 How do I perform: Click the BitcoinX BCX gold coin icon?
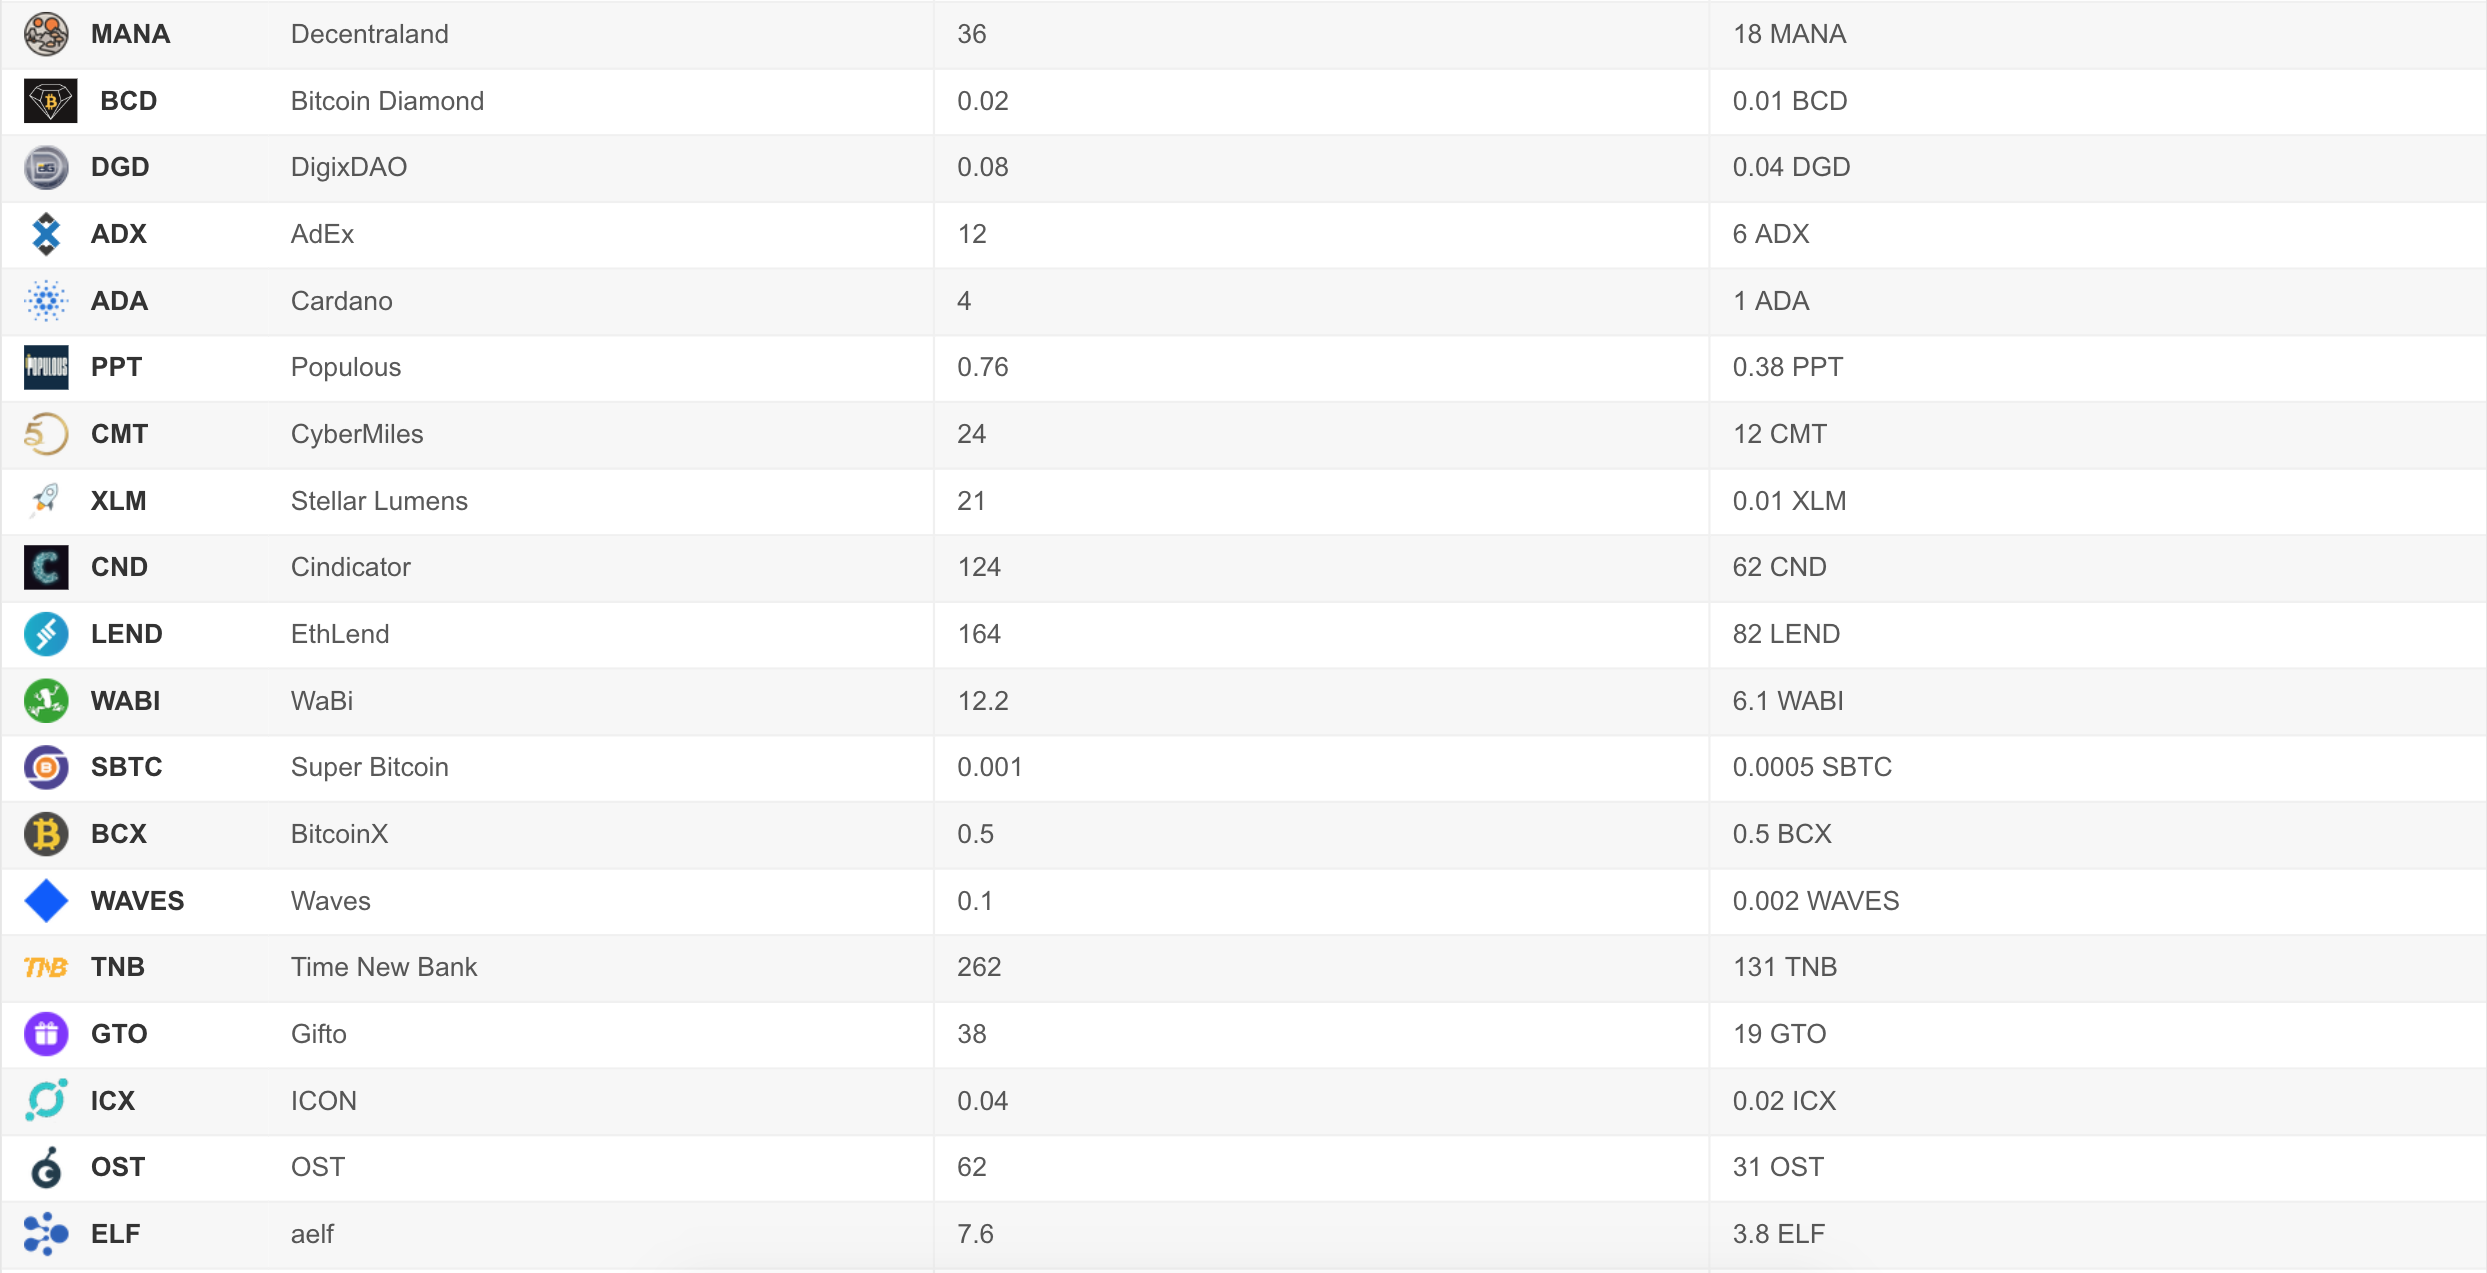(x=46, y=834)
